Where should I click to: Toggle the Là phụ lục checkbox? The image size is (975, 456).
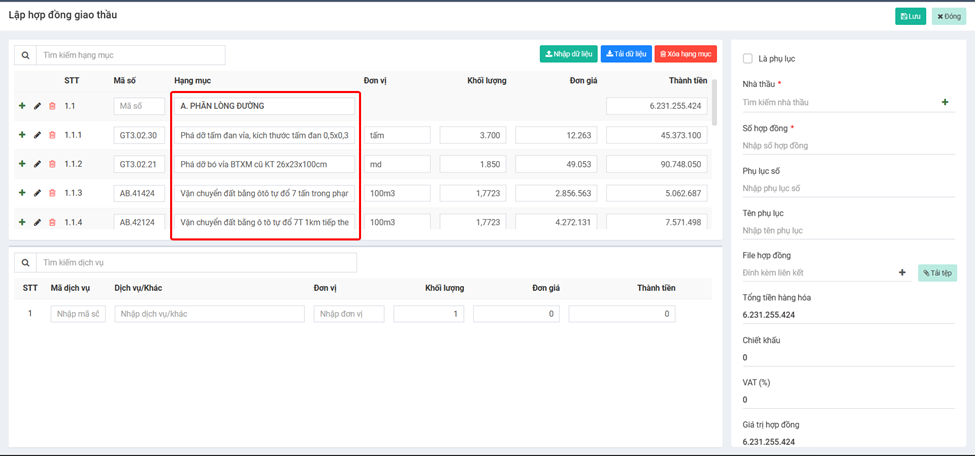[748, 59]
